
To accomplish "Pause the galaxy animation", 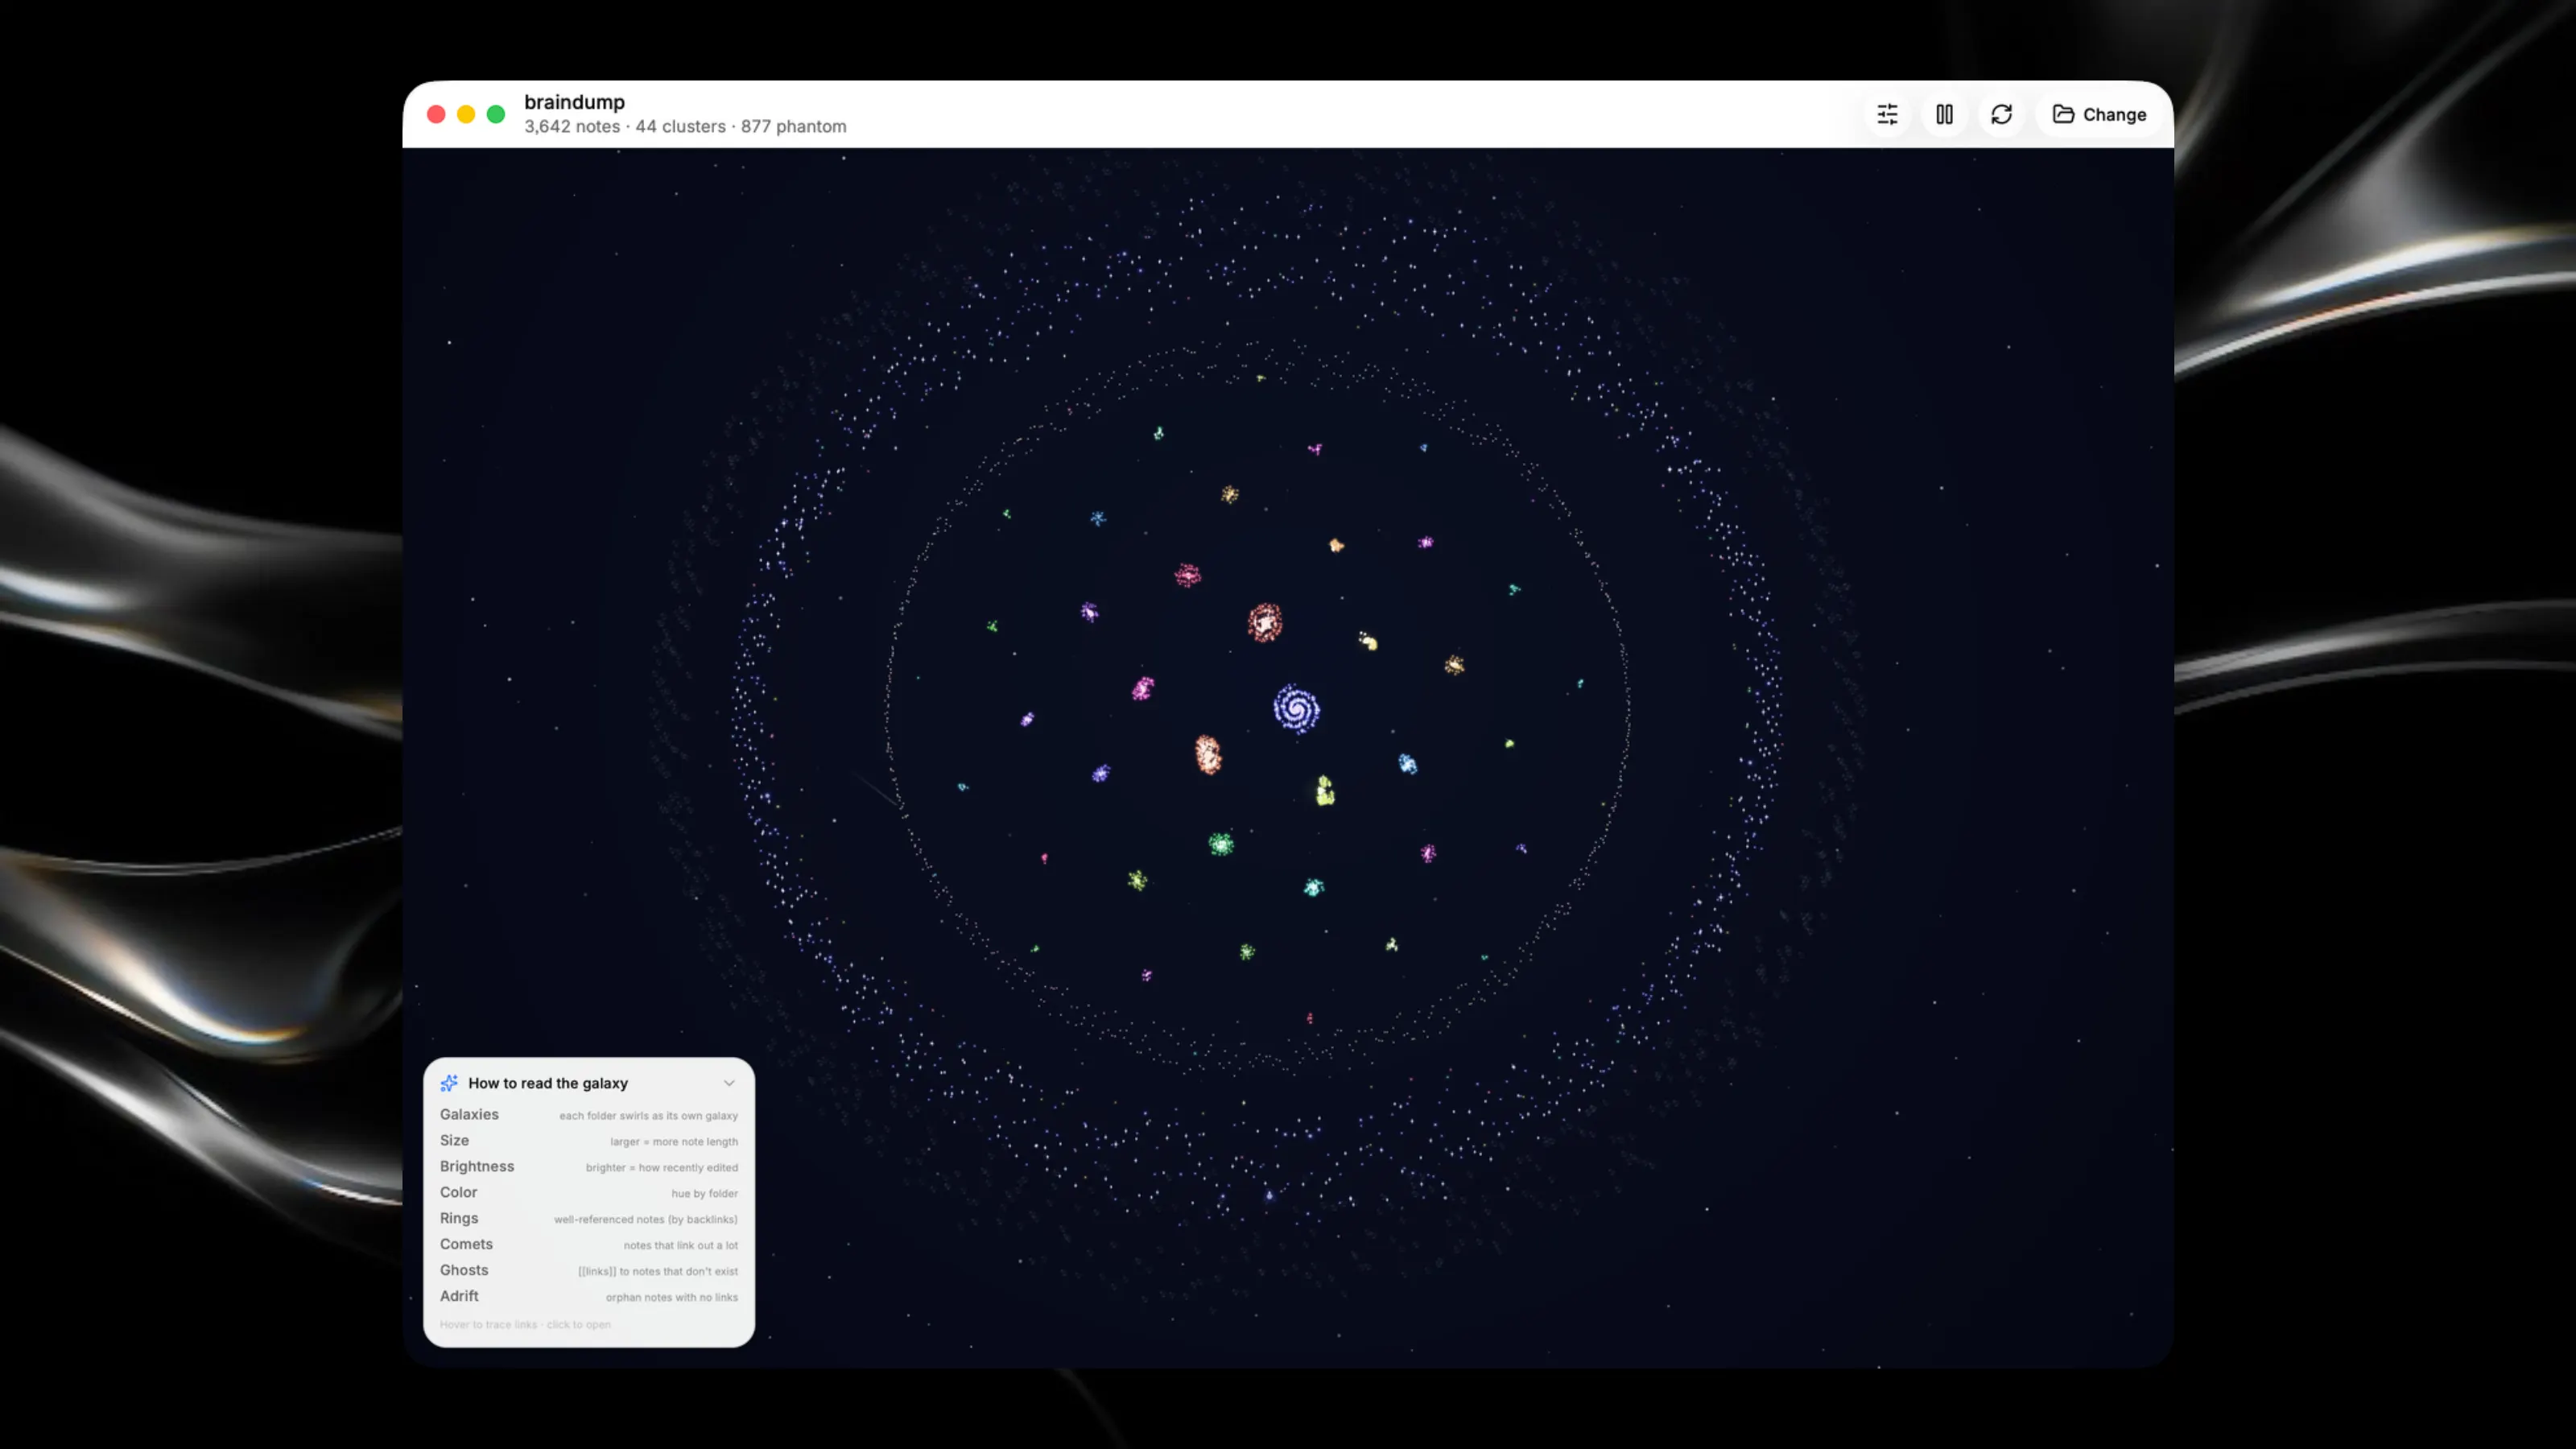I will pyautogui.click(x=1944, y=114).
